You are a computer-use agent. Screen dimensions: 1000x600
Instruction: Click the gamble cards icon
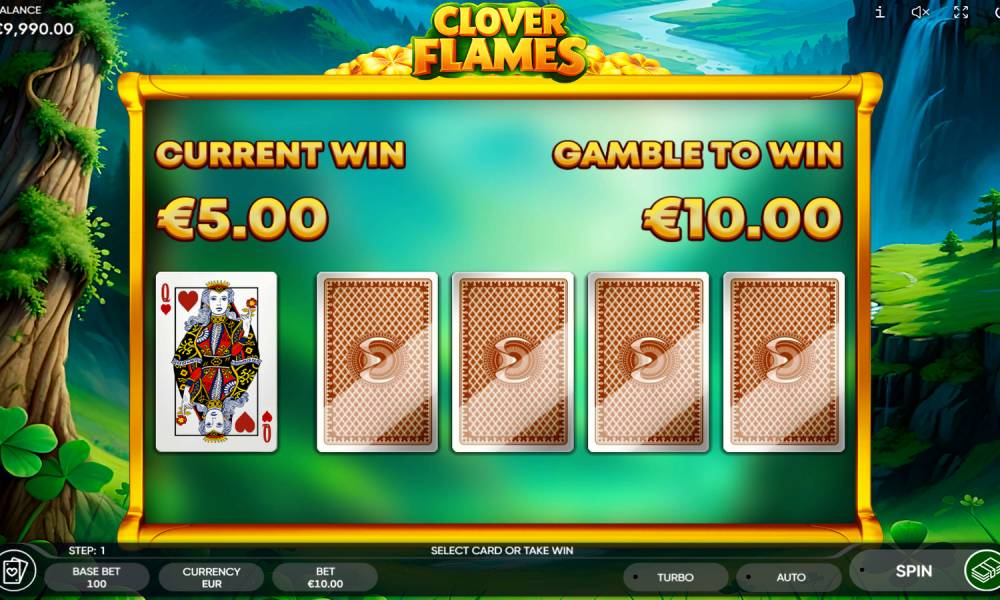[x=15, y=571]
